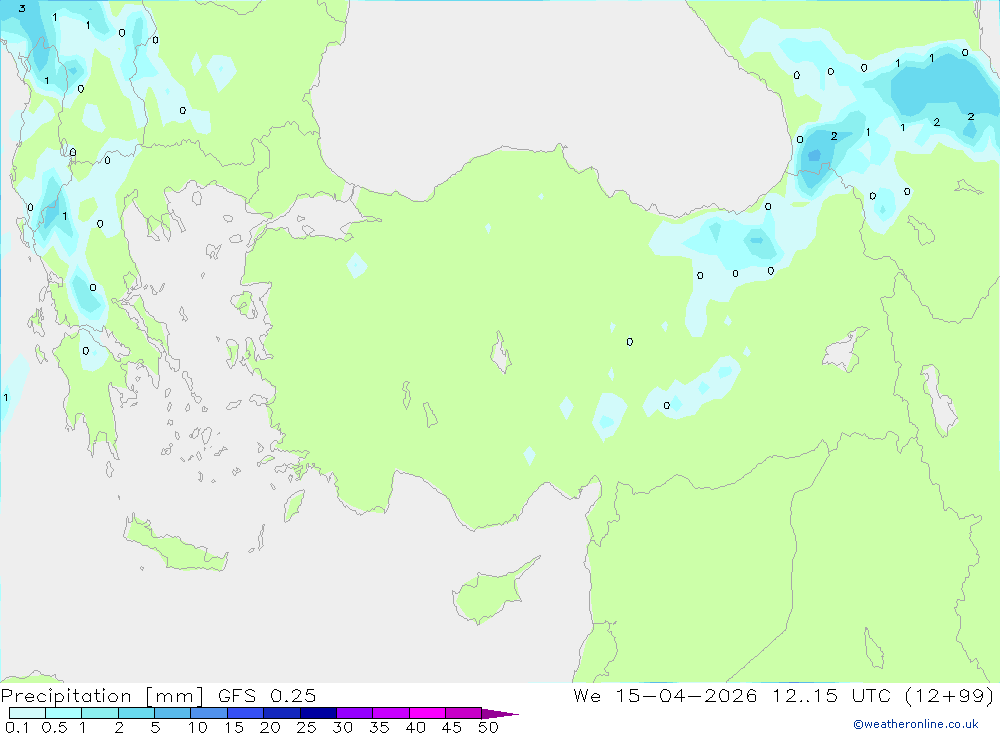The width and height of the screenshot is (1000, 733).
Task: Click the 40–45 mm magenta legend swatch
Action: click(x=427, y=713)
